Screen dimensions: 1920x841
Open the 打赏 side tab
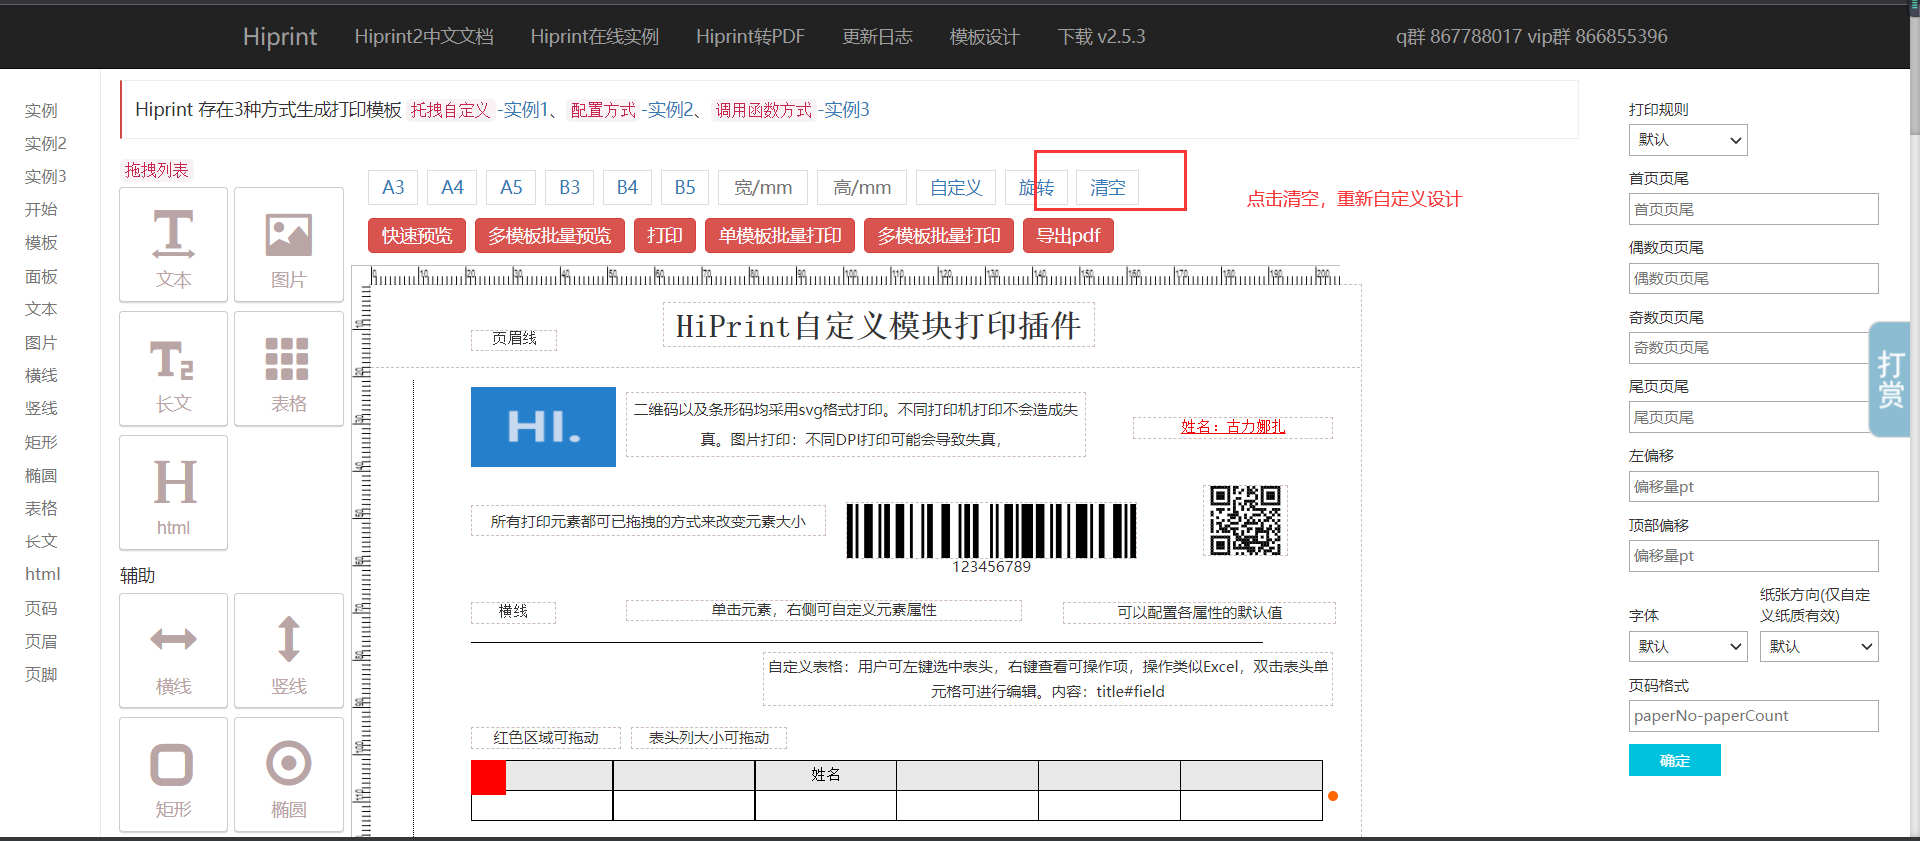tap(1890, 379)
